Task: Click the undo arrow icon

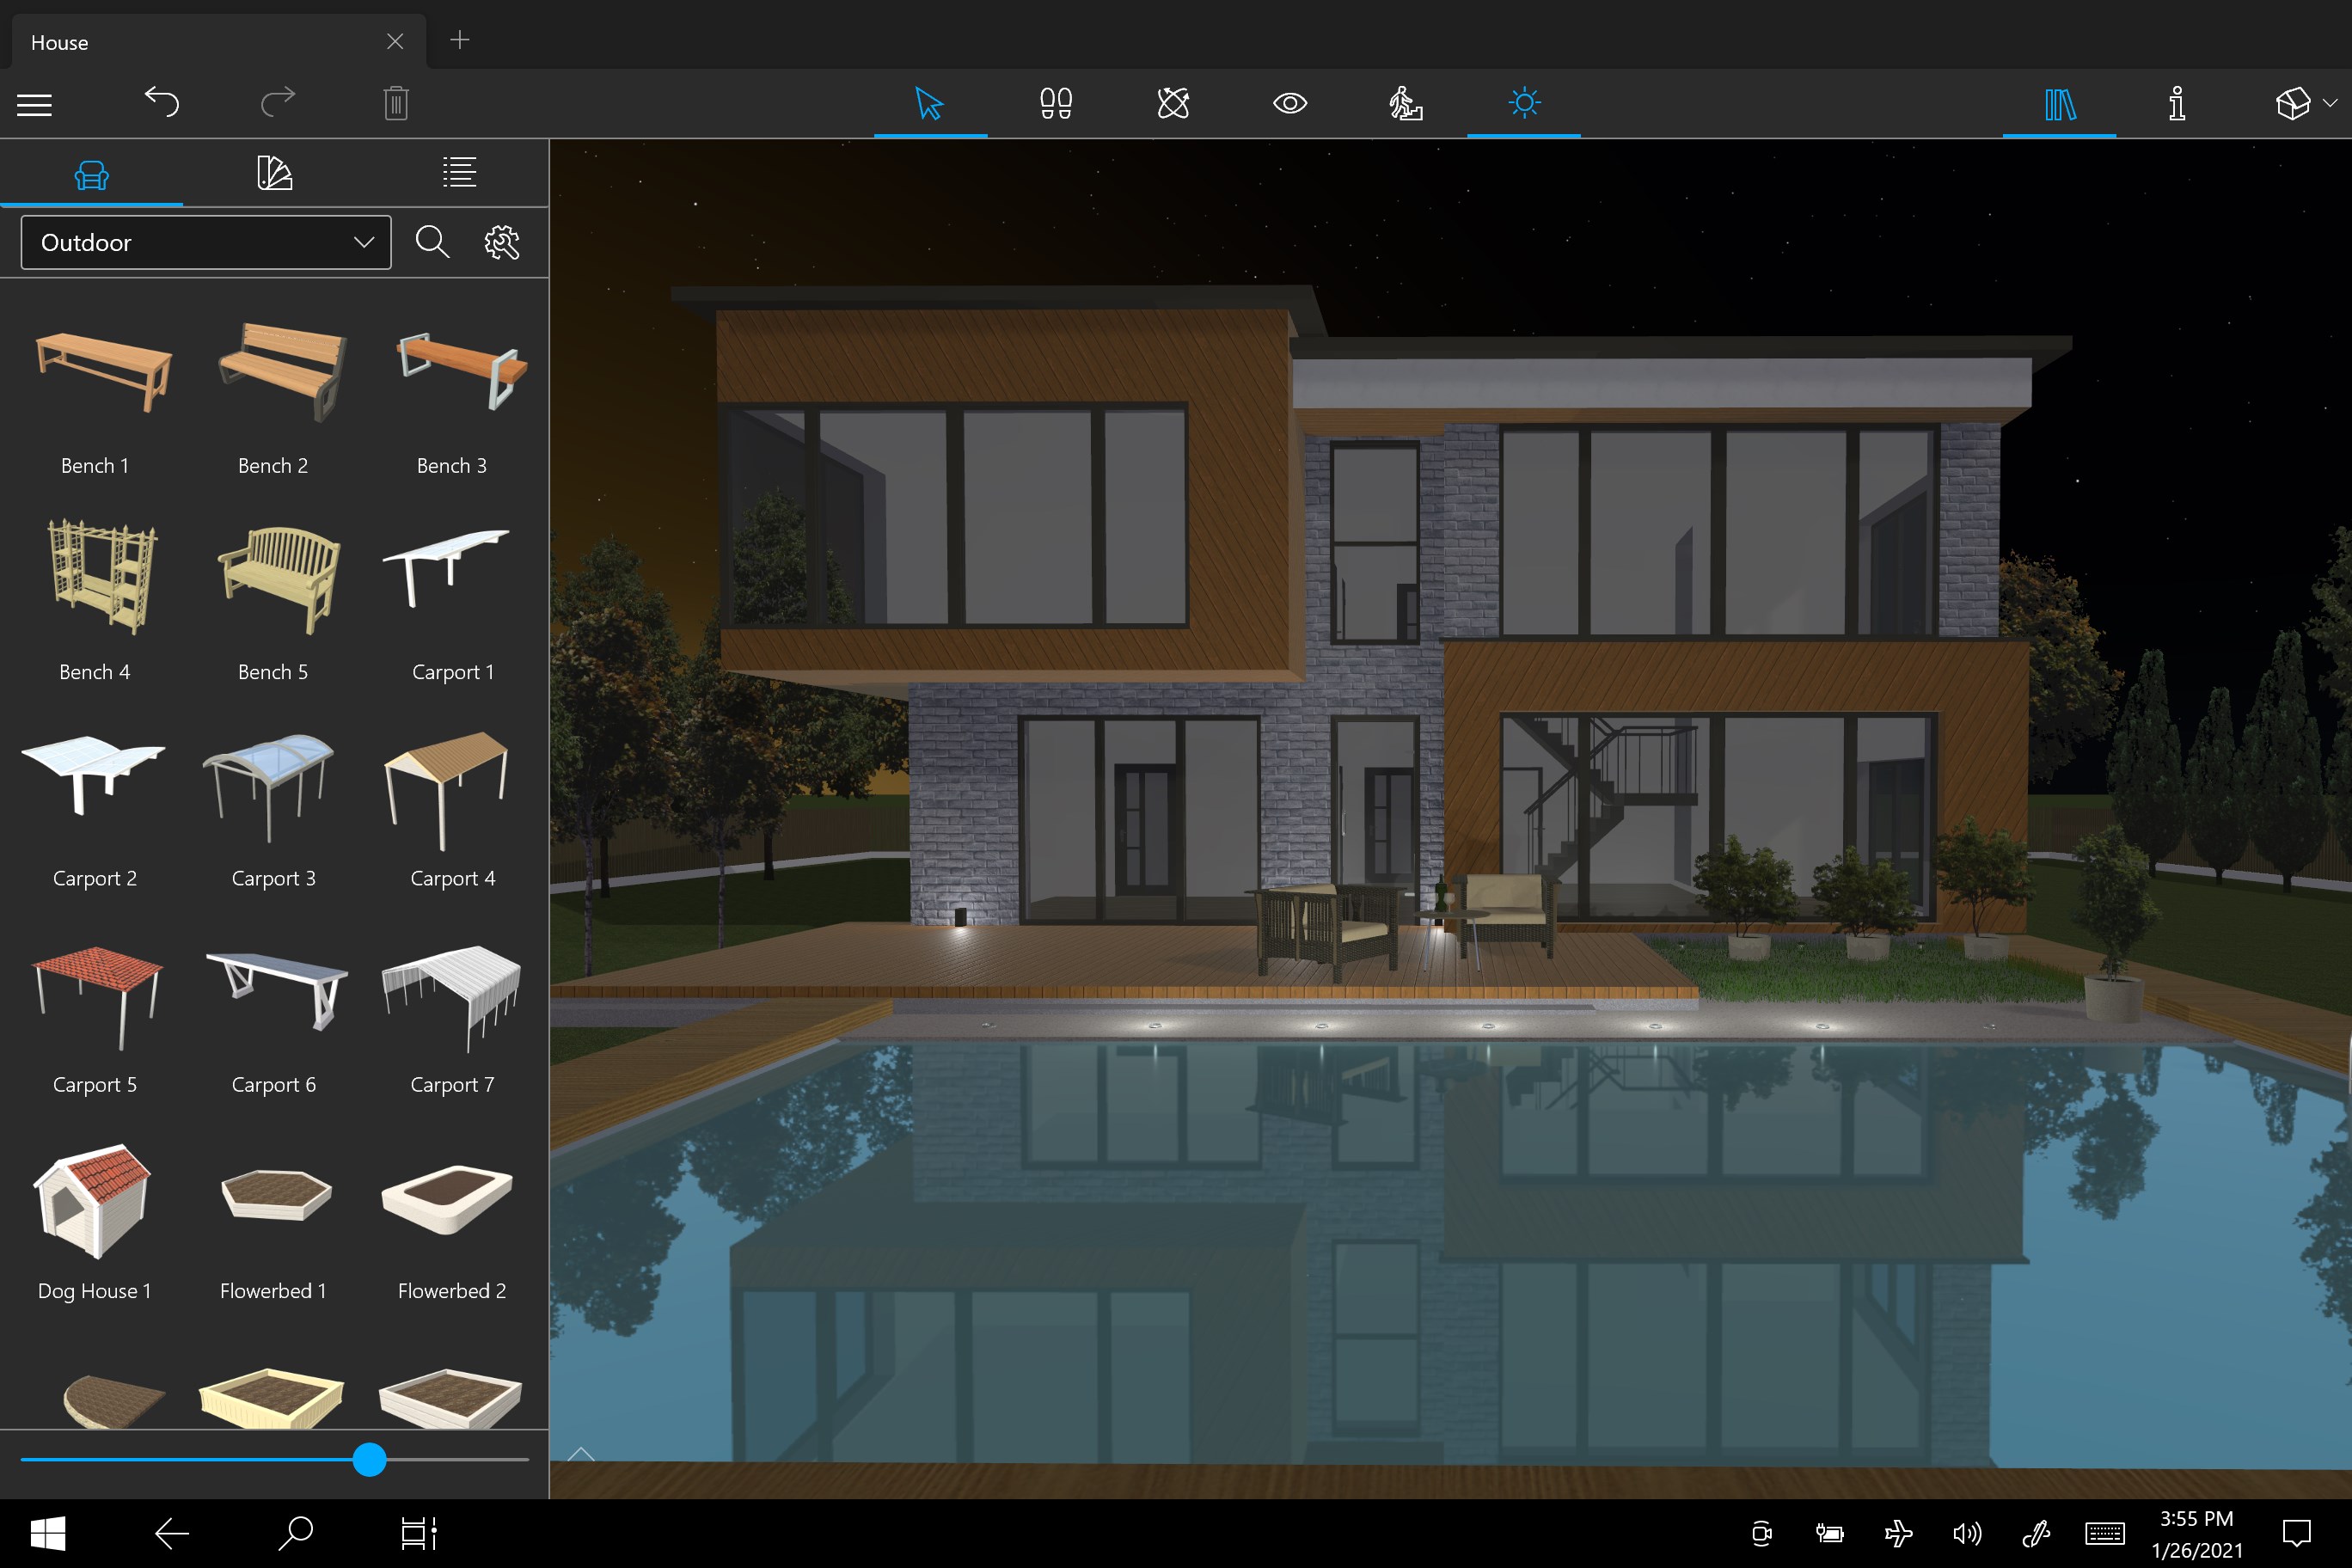Action: (x=161, y=102)
